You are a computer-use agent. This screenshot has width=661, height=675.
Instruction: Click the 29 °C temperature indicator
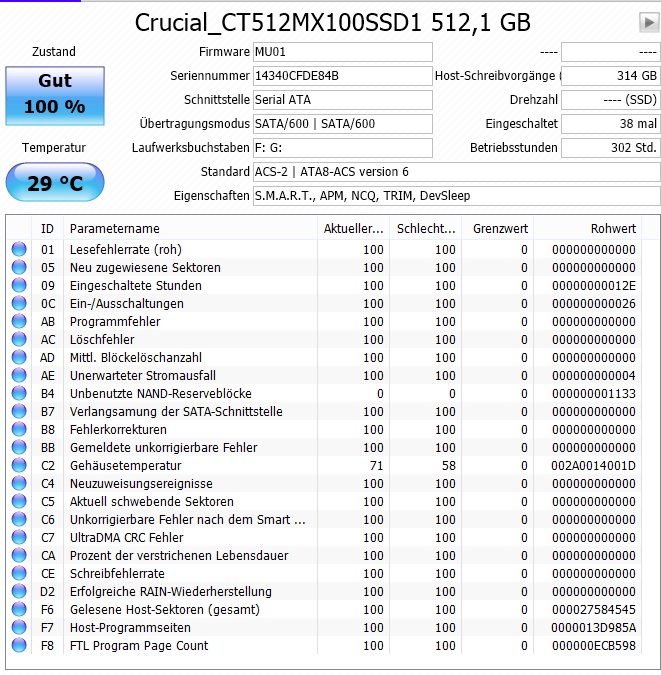click(55, 183)
